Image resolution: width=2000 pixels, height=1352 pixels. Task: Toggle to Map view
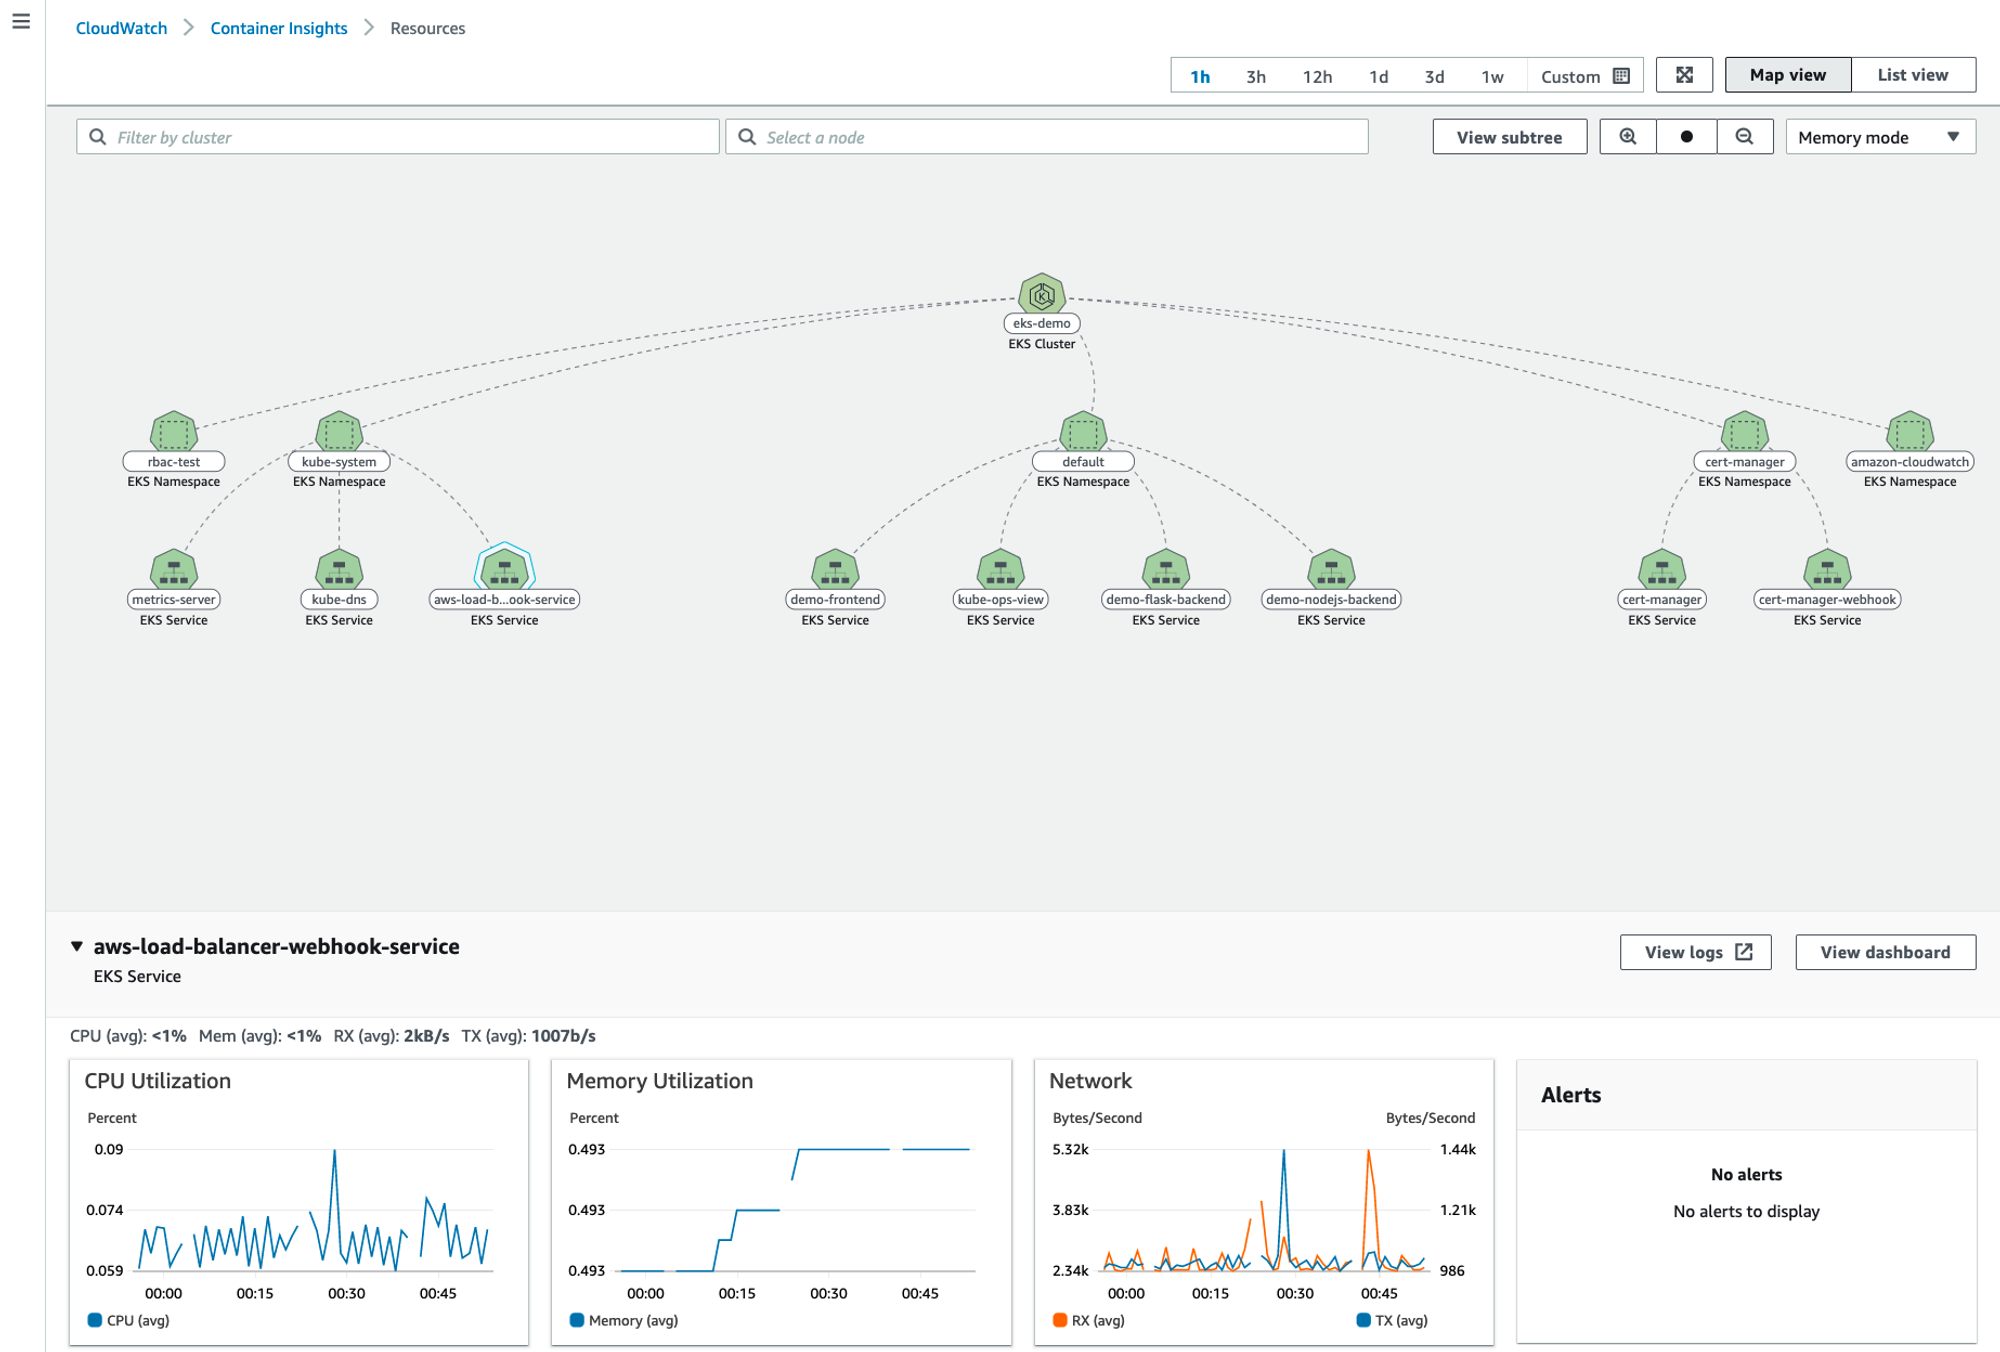click(1787, 75)
